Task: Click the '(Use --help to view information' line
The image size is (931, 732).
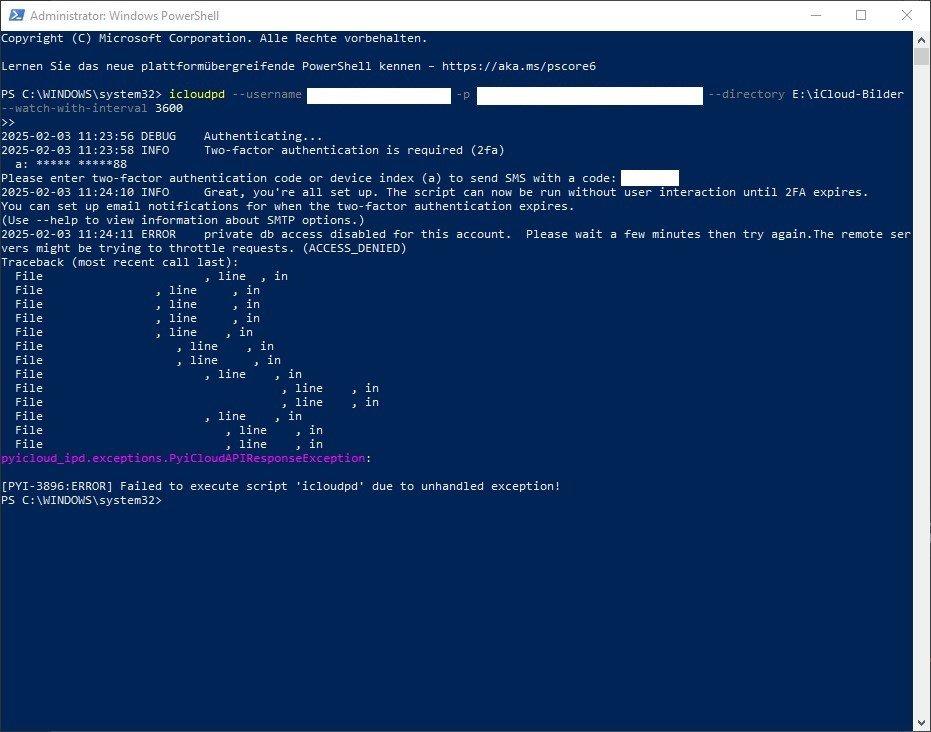Action: pyautogui.click(x=182, y=220)
